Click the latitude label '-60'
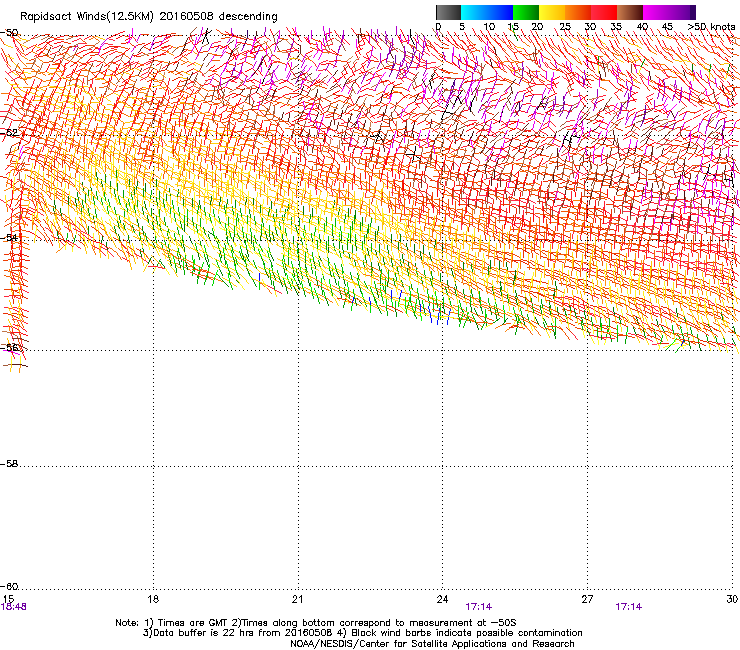 tap(9, 587)
